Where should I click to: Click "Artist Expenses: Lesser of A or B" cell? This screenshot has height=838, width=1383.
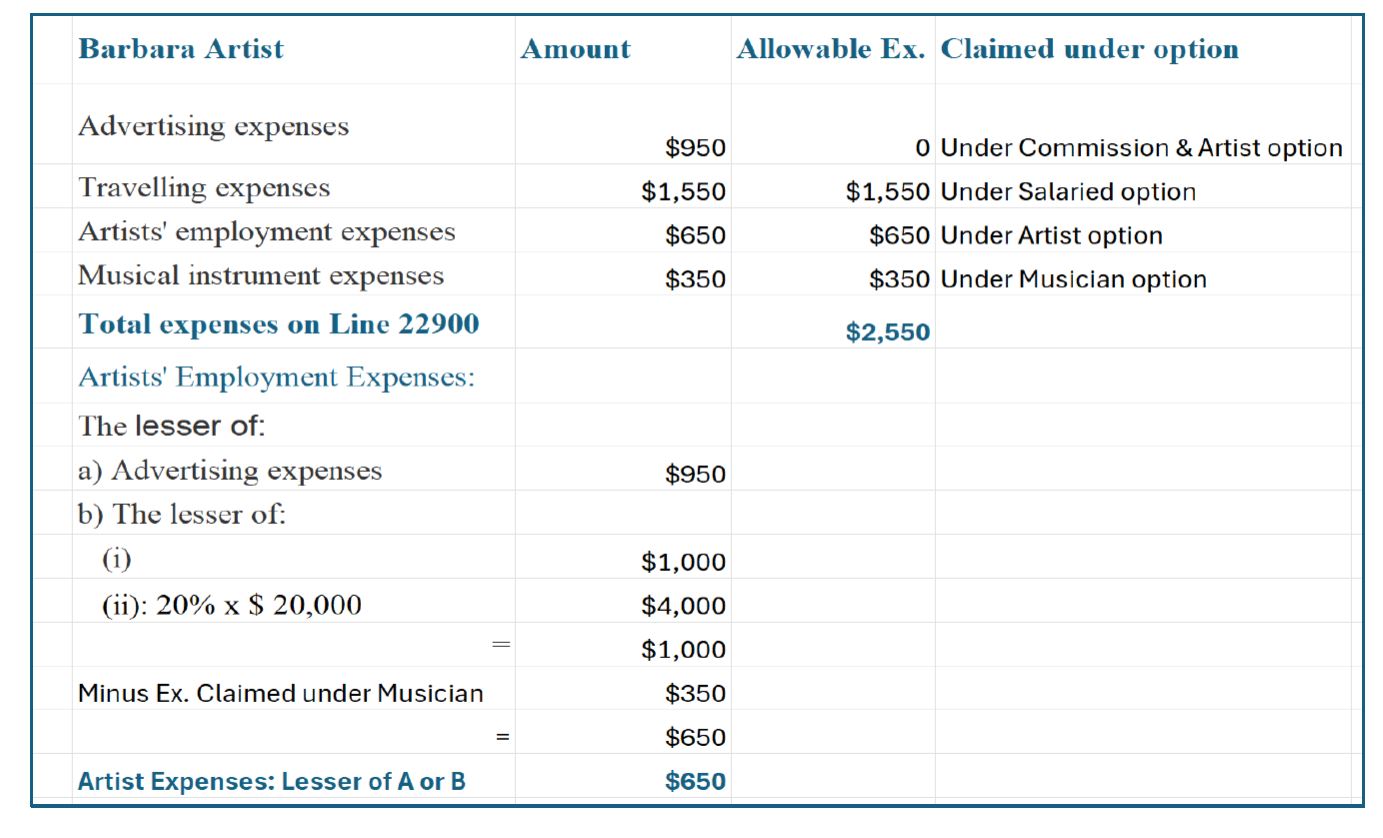pos(272,781)
